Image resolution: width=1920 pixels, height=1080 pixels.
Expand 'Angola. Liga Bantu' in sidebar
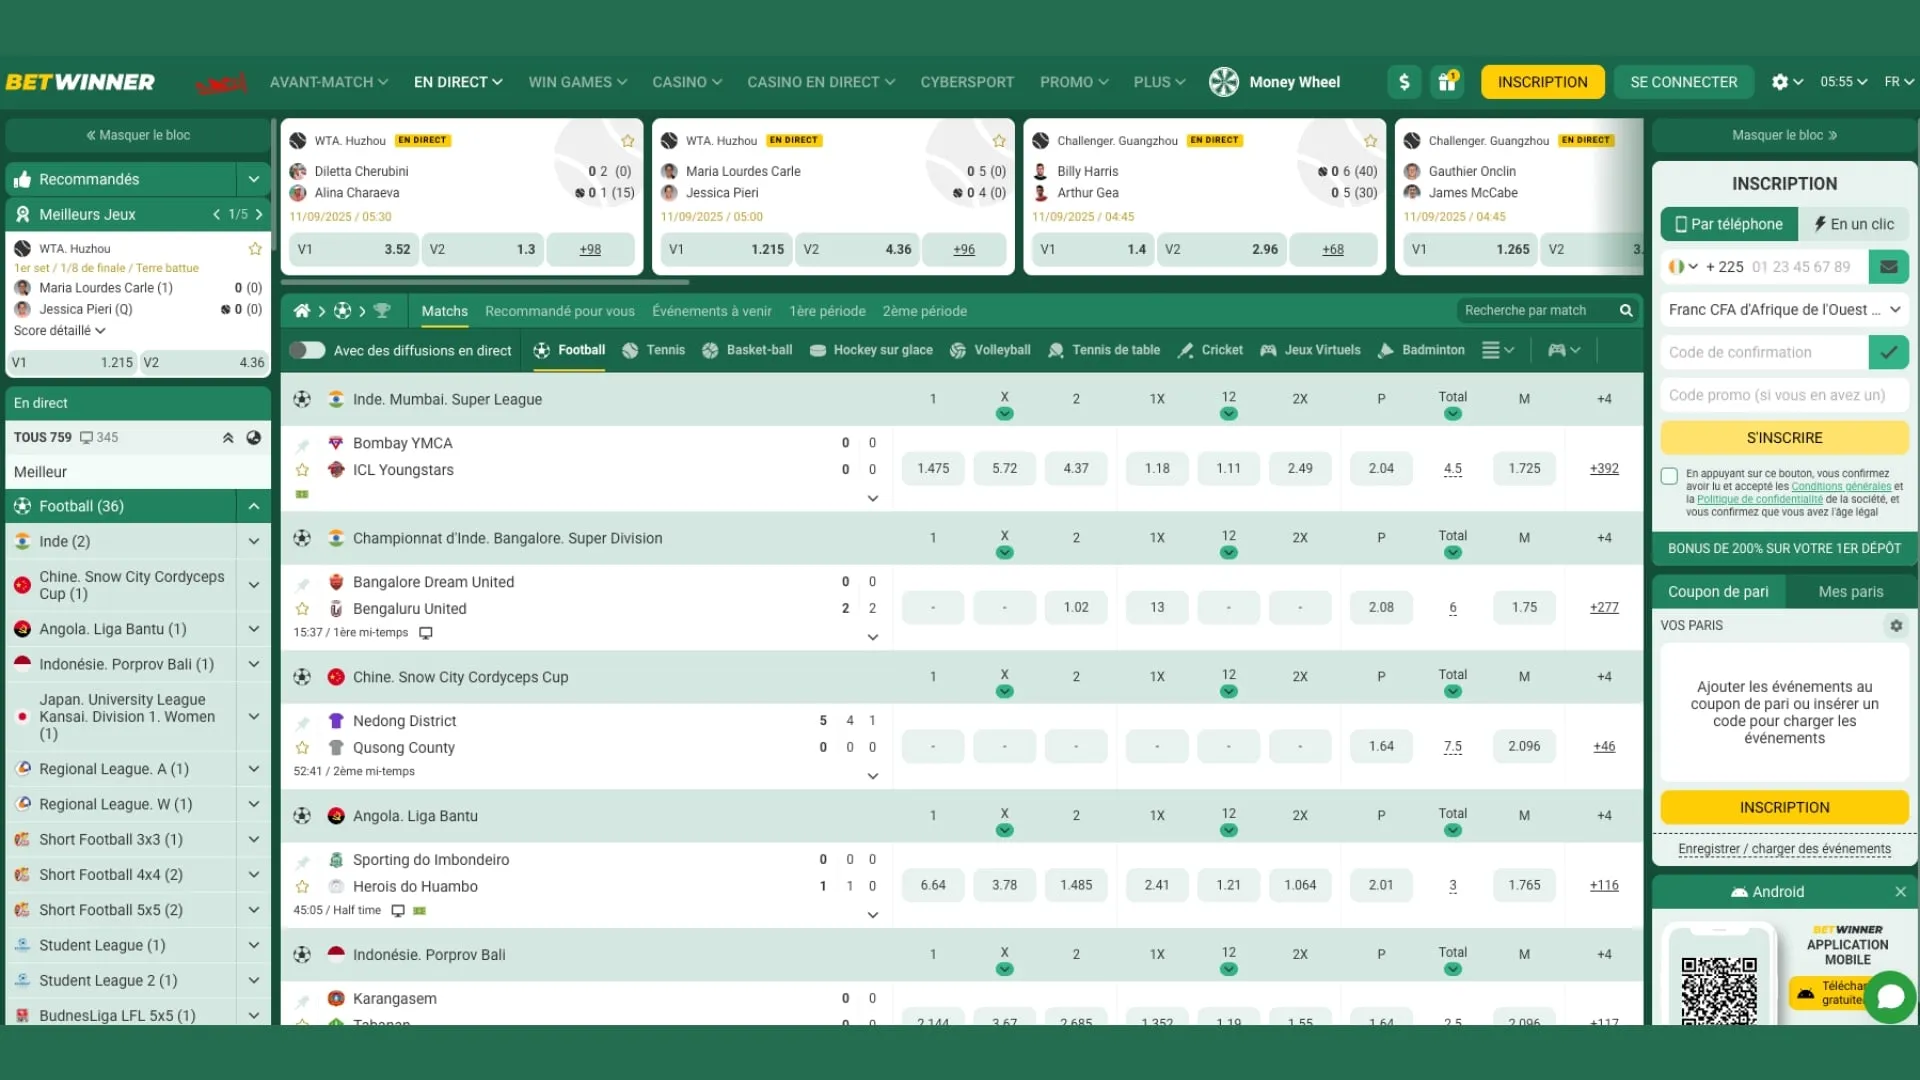tap(254, 629)
